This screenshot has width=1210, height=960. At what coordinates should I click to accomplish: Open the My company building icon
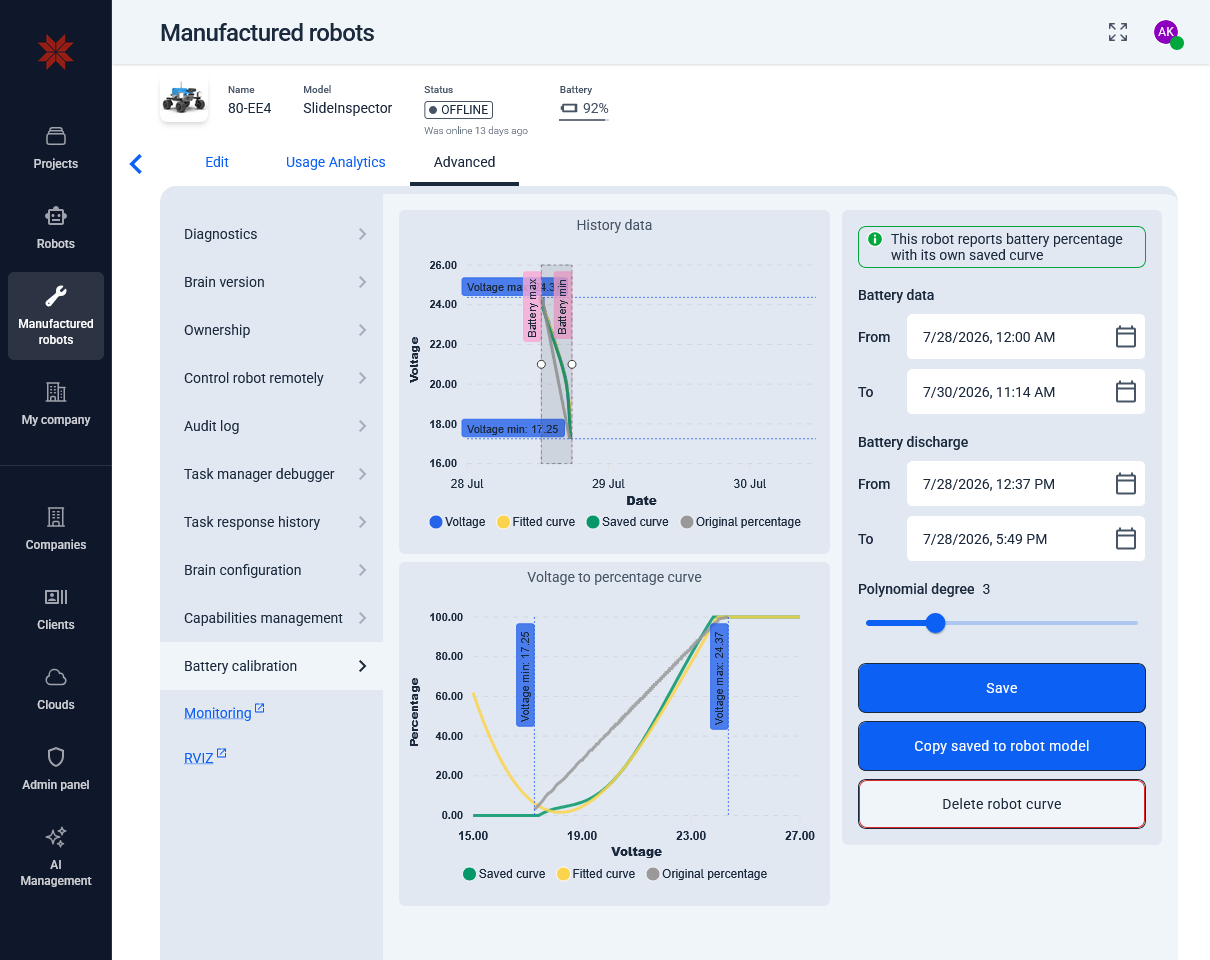(56, 392)
